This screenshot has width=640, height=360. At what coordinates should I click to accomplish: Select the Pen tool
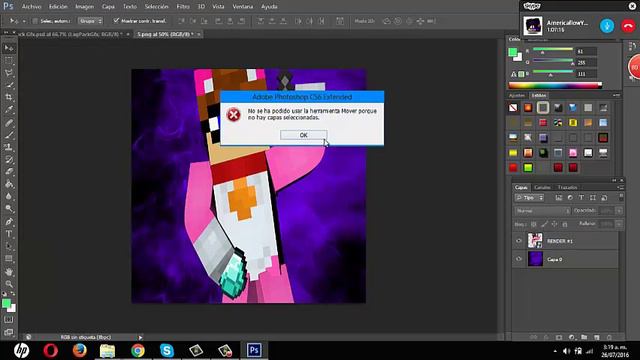(x=9, y=221)
